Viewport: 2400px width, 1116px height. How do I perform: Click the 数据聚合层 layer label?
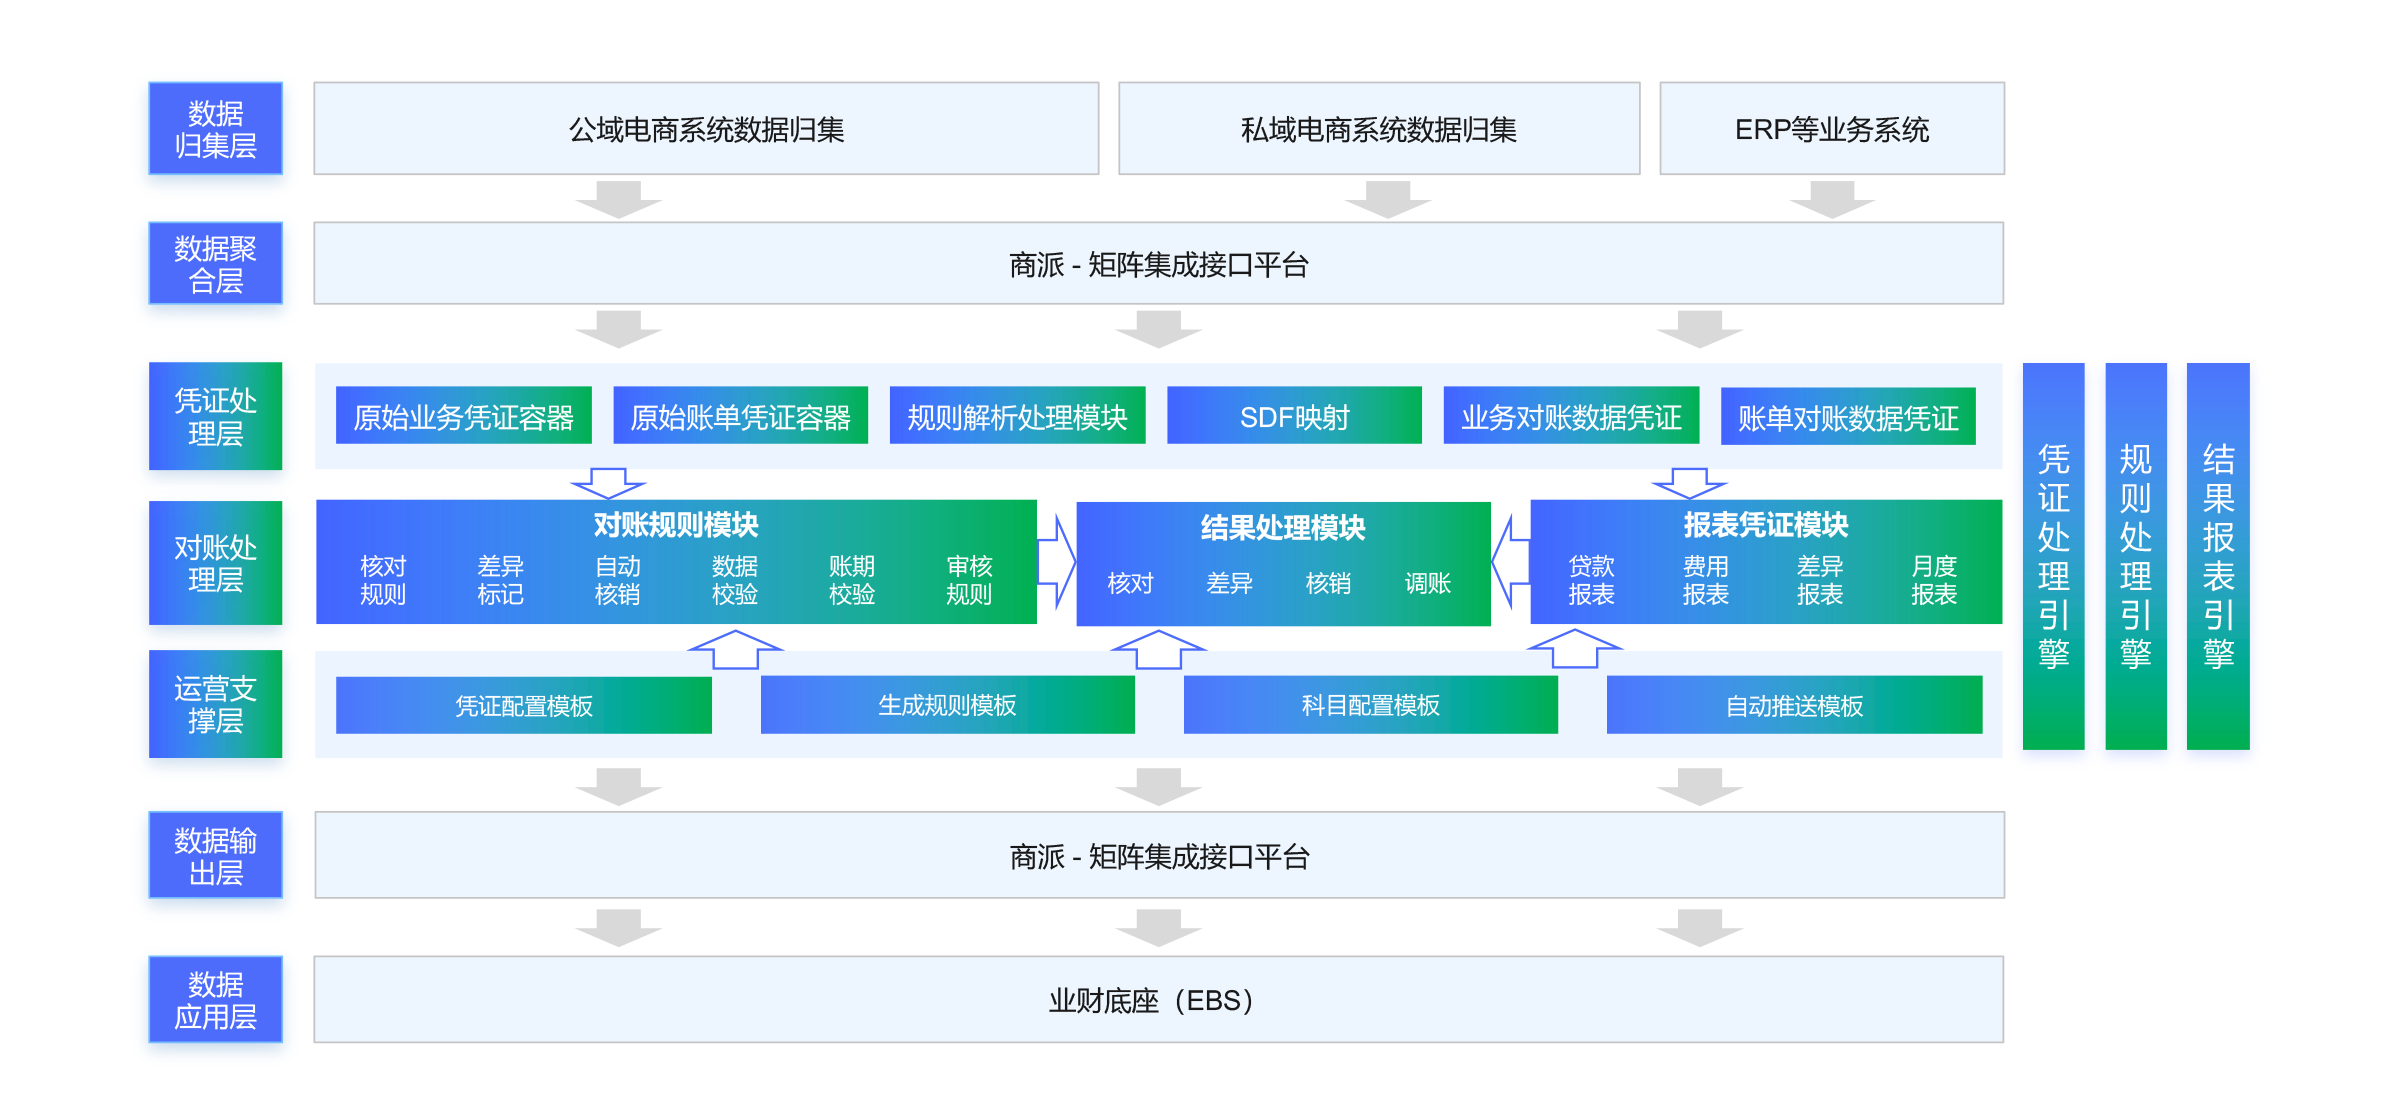coord(215,264)
